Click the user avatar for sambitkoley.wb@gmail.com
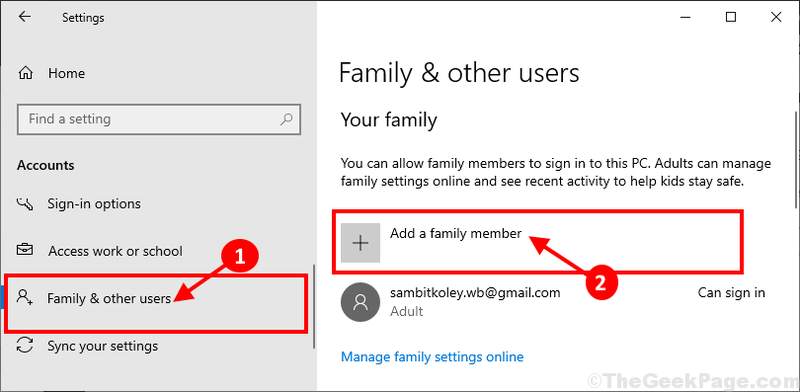The height and width of the screenshot is (392, 800). (x=361, y=302)
